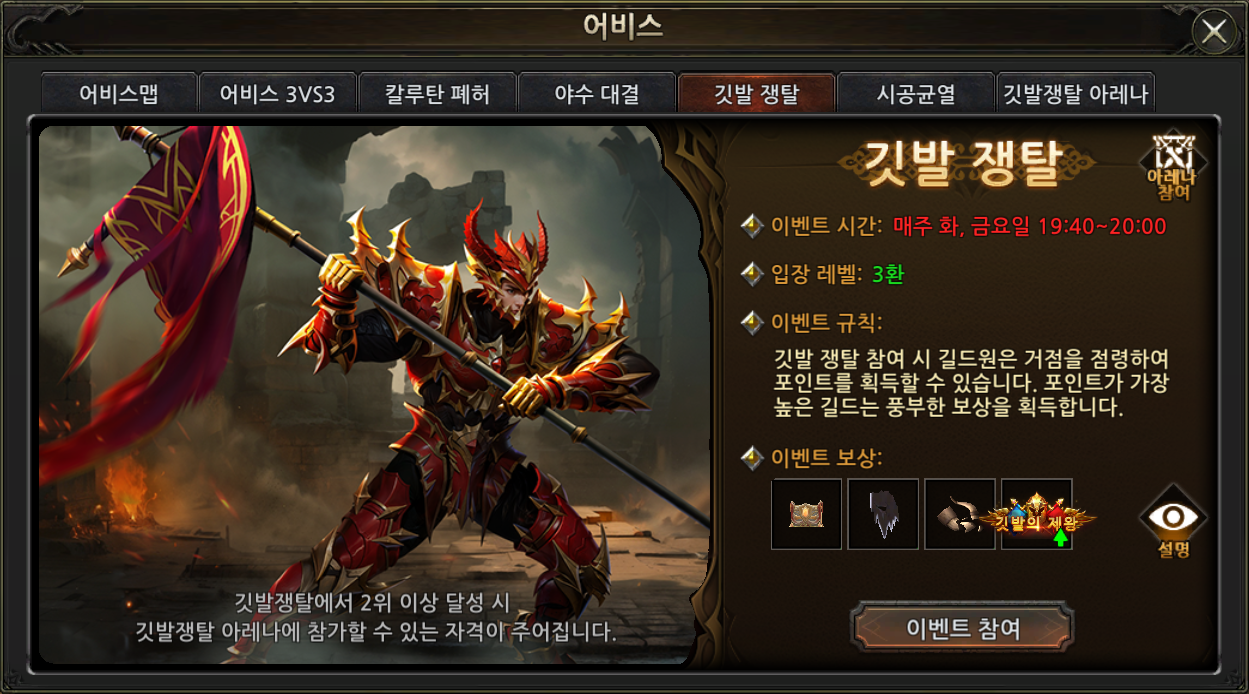Click the diamond bullet beside 이벤트 보상

[x=752, y=458]
